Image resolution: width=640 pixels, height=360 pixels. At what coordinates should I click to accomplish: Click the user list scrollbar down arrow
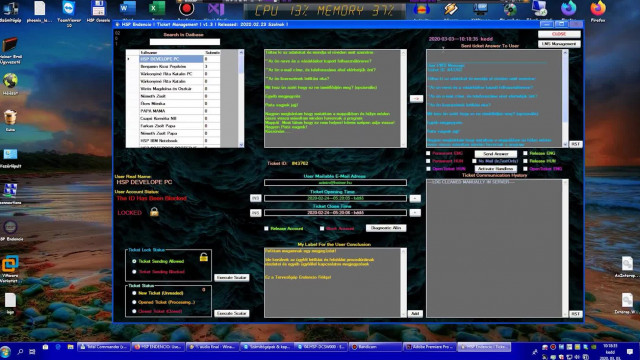click(241, 145)
